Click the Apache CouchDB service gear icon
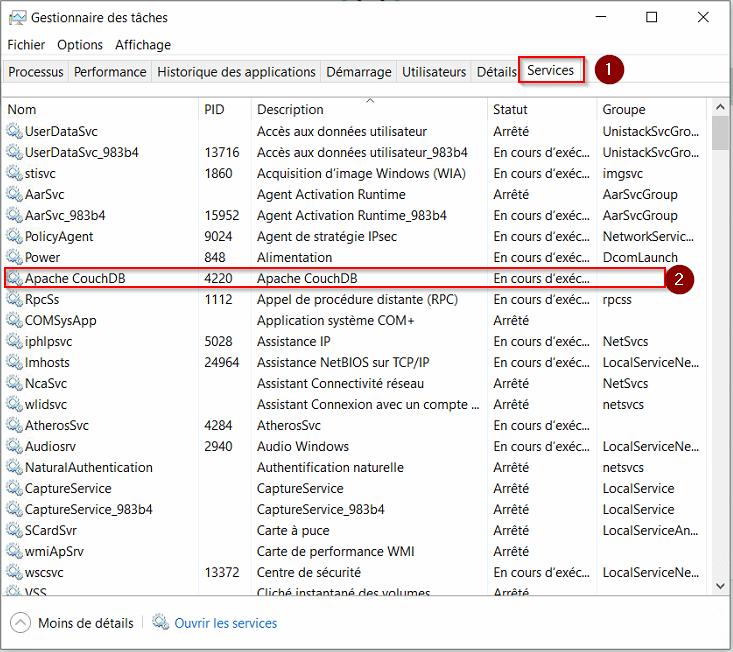The height and width of the screenshot is (652, 733). 14,278
